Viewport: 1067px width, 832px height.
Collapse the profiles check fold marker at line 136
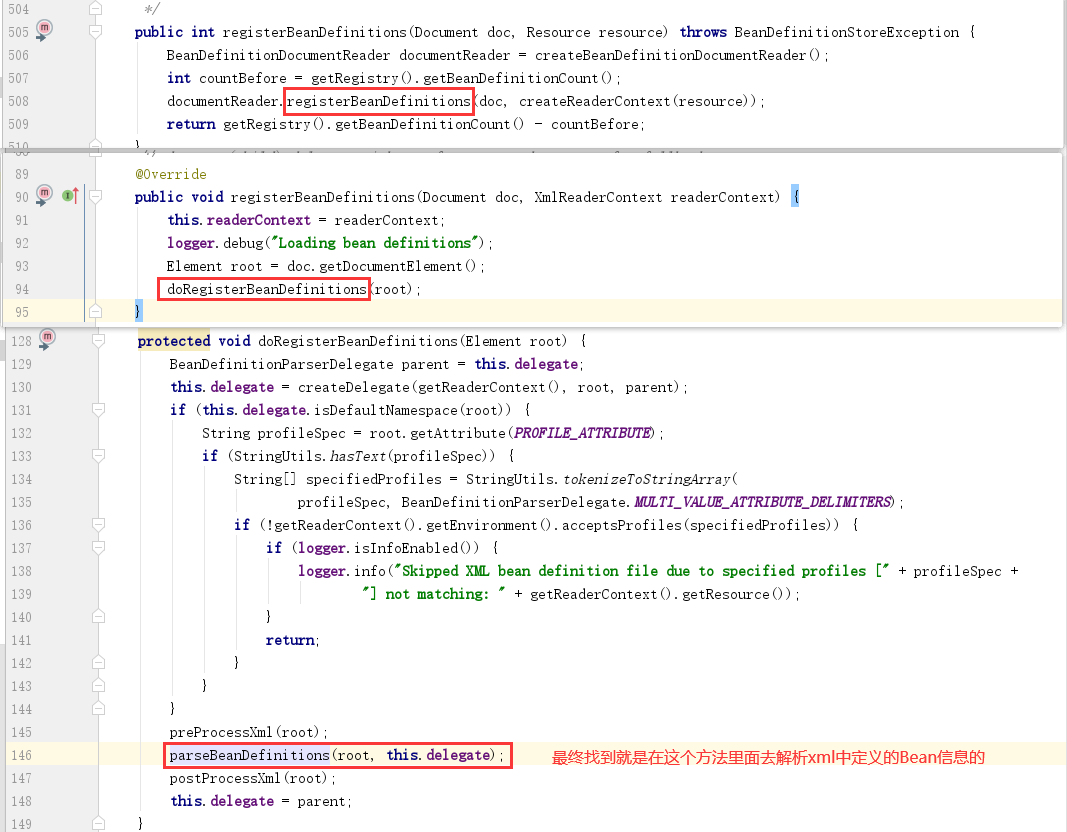pyautogui.click(x=97, y=524)
